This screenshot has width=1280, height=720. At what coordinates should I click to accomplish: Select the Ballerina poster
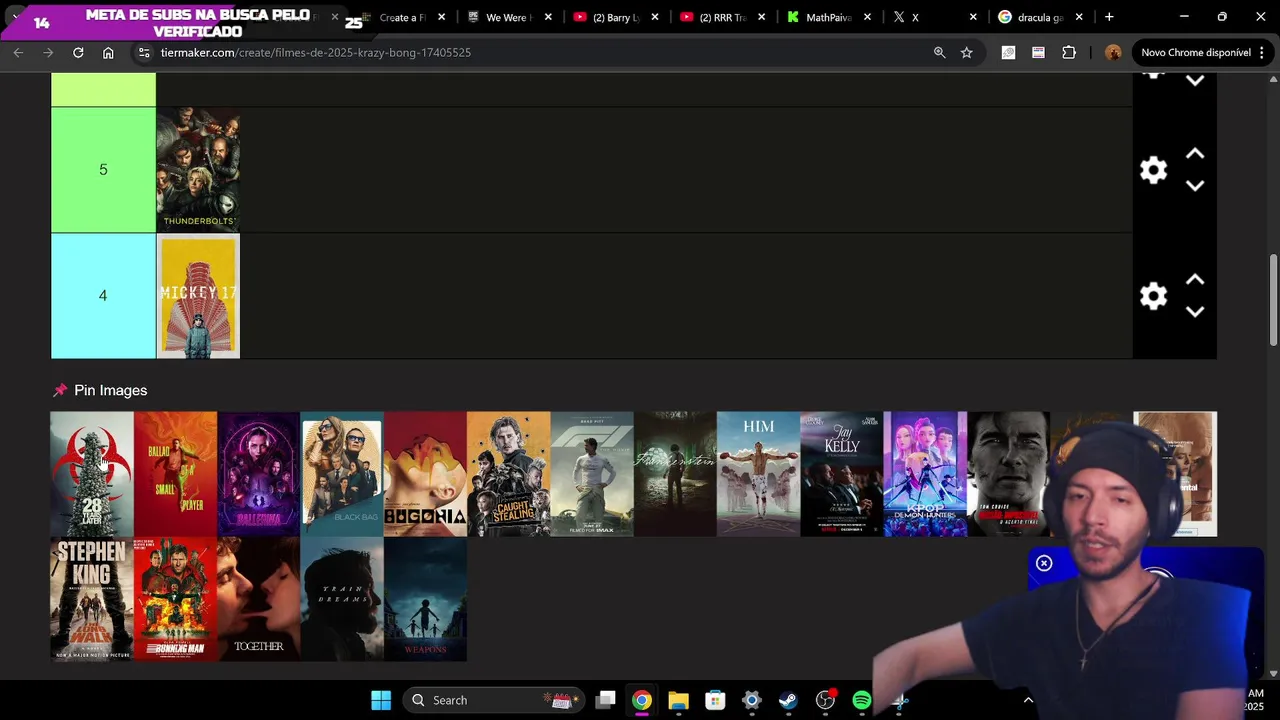pos(258,474)
